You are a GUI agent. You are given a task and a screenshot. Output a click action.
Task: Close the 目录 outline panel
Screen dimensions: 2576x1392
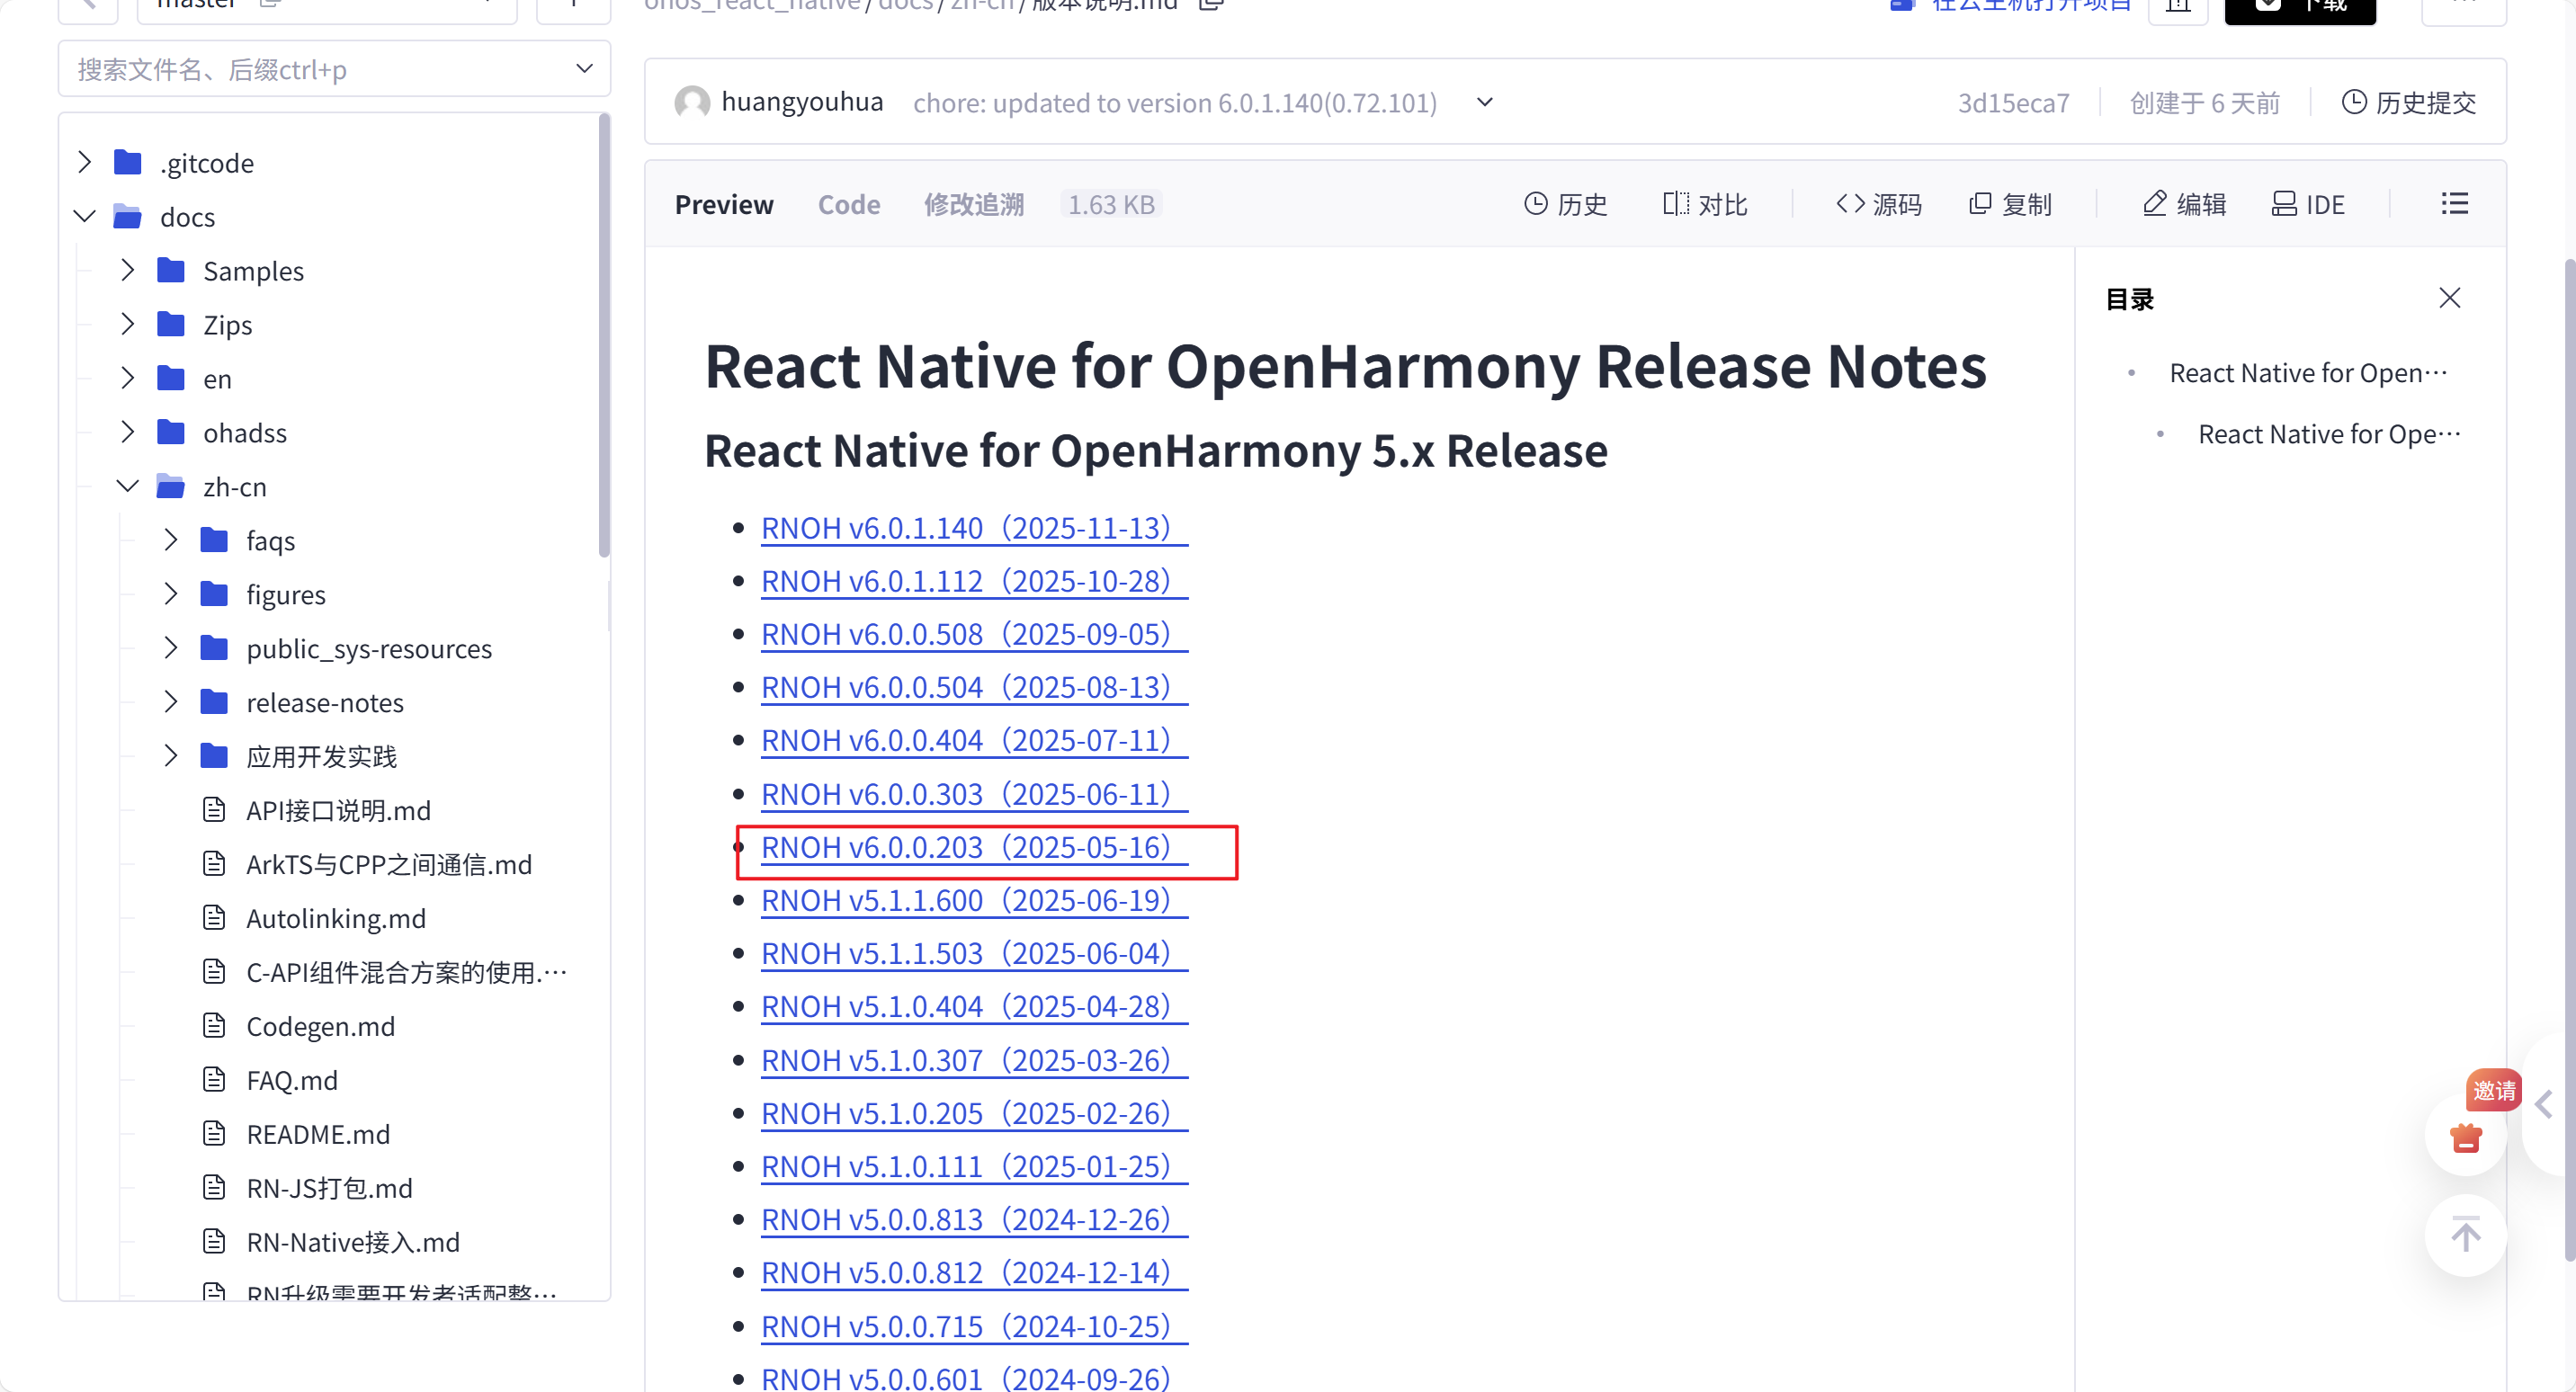[2449, 298]
